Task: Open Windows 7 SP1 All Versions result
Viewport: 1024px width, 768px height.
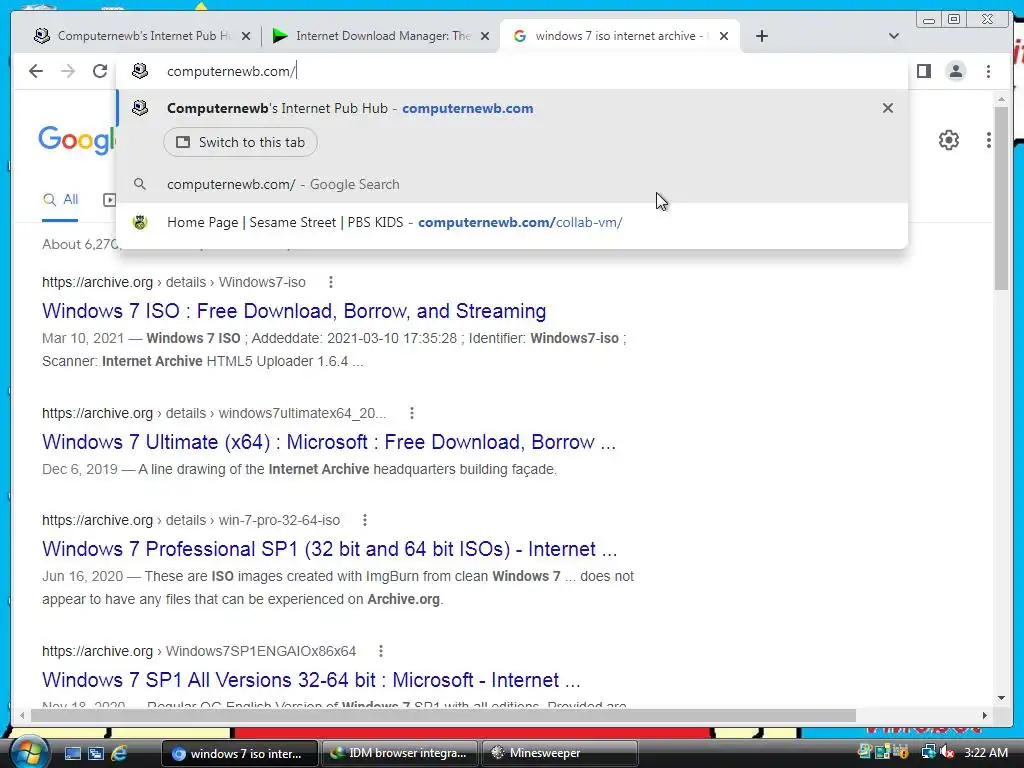Action: pos(311,680)
